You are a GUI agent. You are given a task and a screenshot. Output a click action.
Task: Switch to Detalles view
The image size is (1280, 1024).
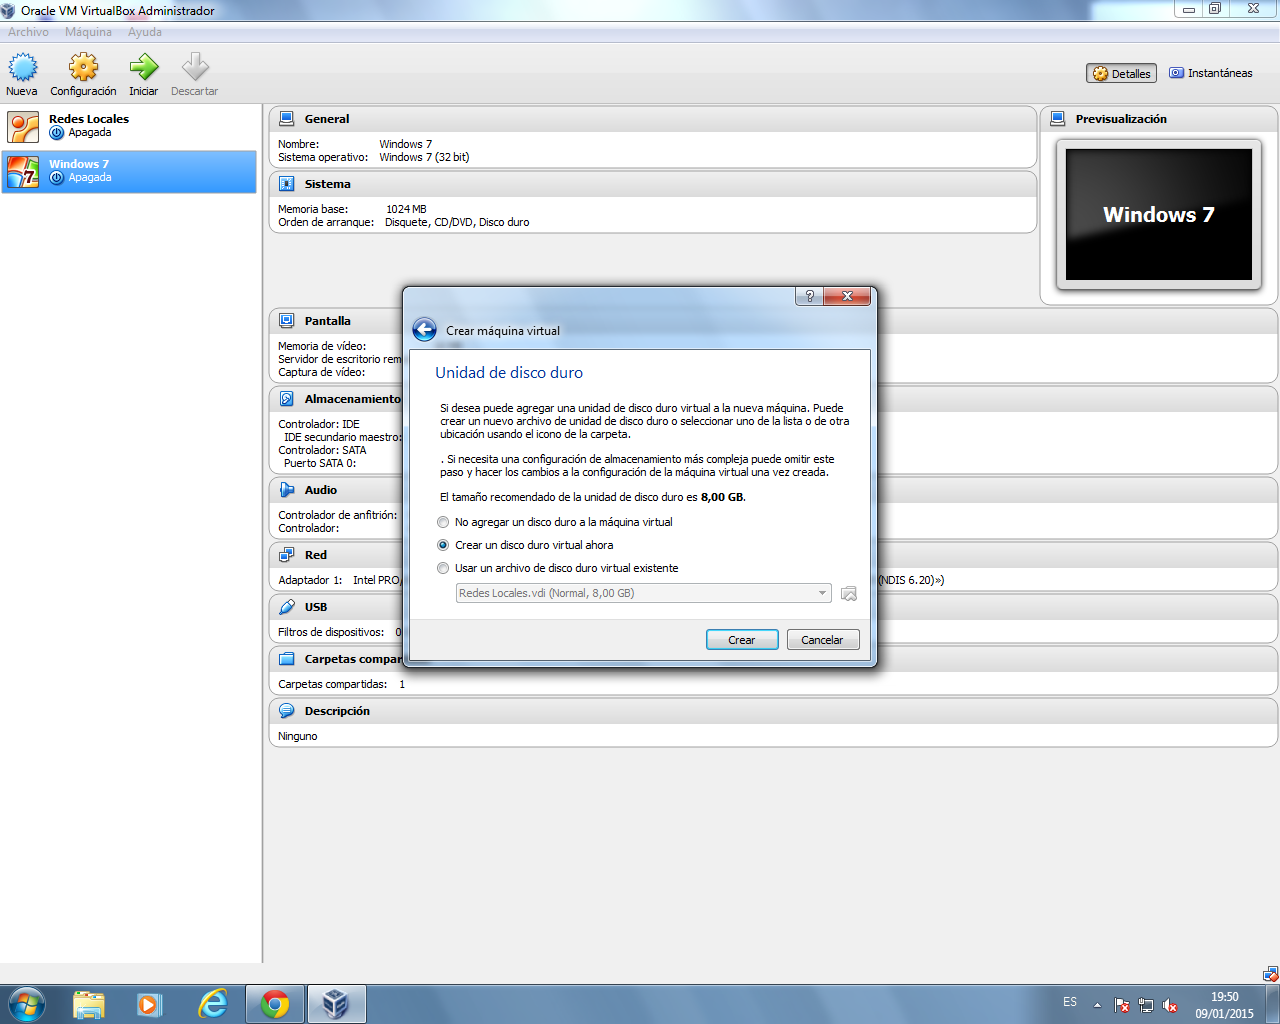coord(1121,73)
